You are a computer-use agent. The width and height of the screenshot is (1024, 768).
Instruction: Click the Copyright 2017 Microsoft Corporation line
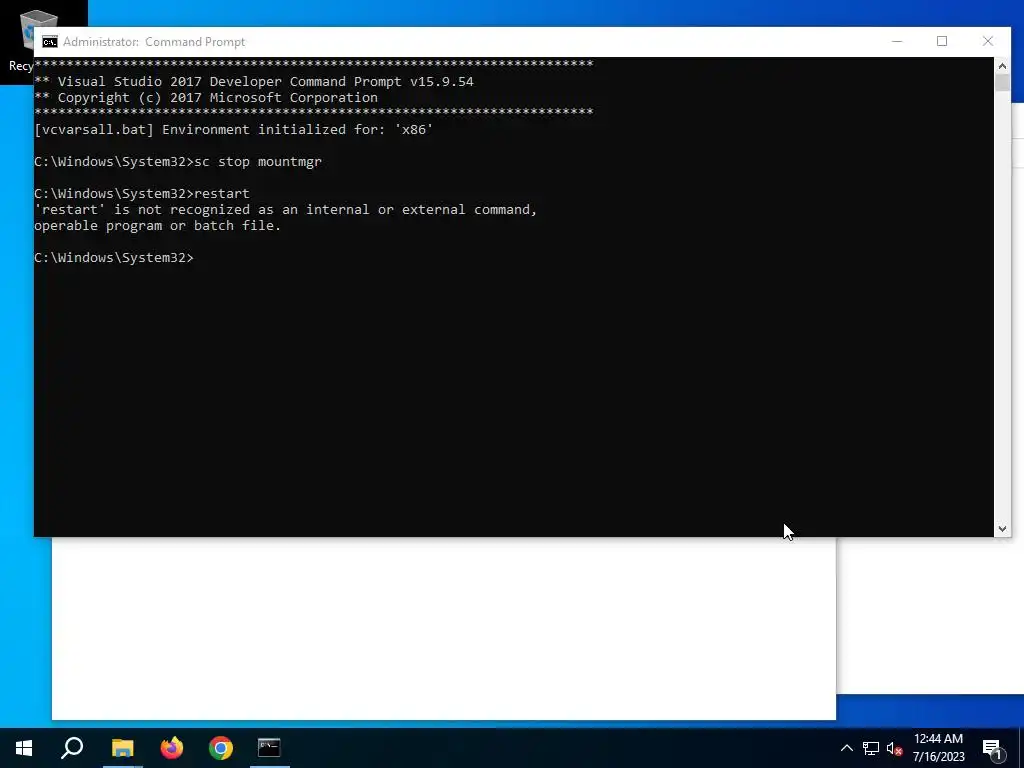click(x=206, y=97)
